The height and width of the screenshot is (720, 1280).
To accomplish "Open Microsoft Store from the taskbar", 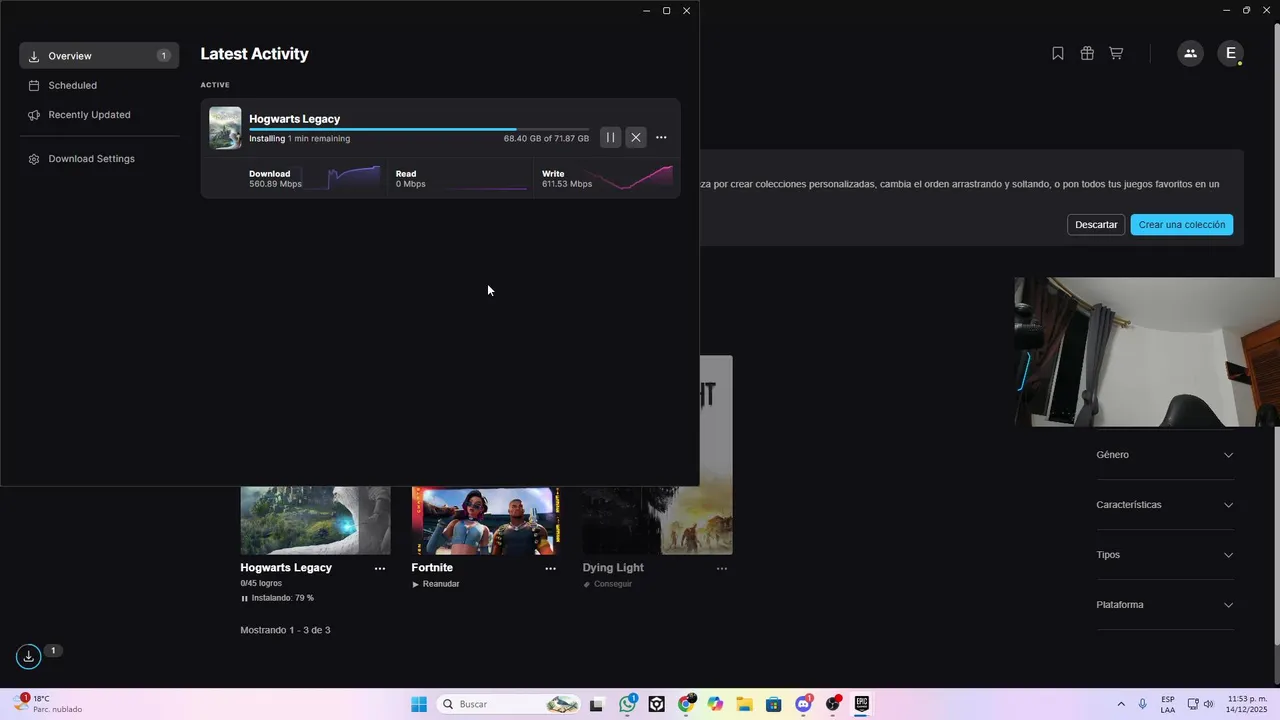I will [x=774, y=705].
